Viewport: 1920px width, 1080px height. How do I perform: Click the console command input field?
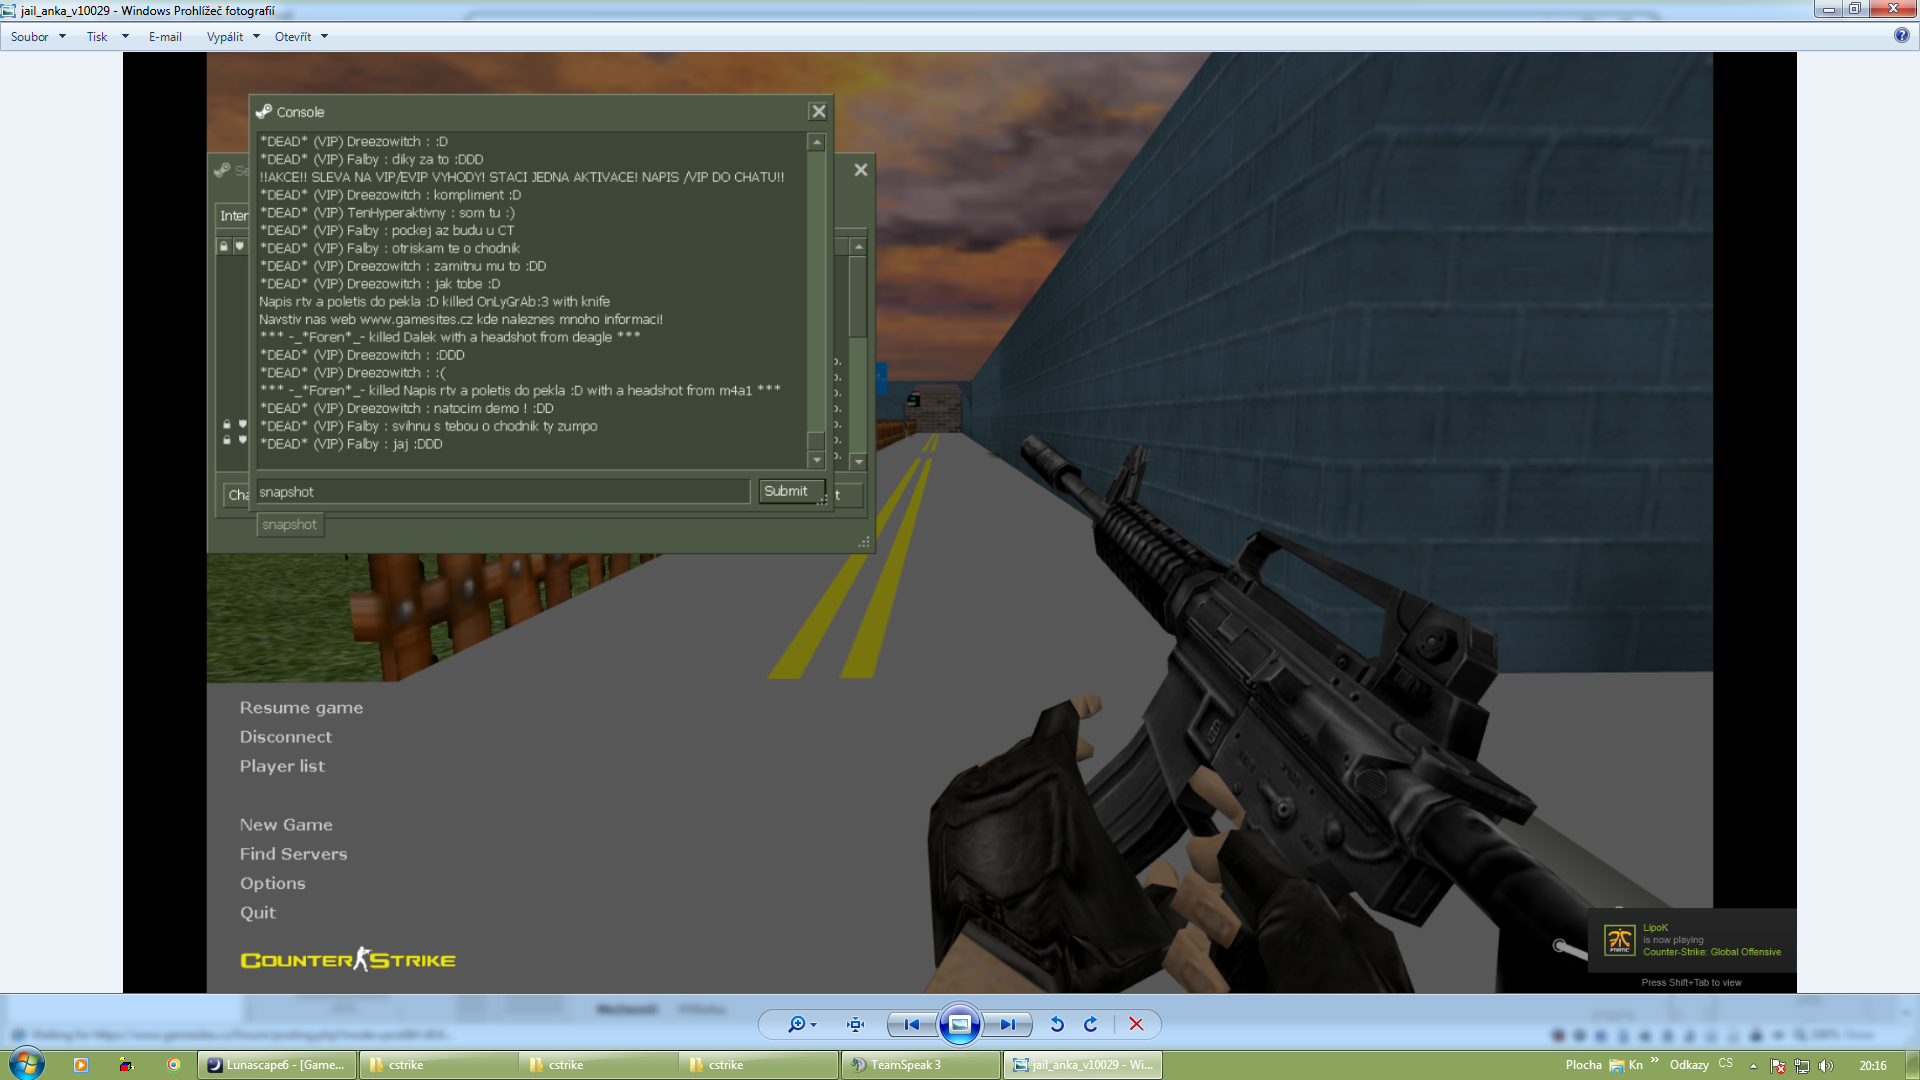click(502, 491)
